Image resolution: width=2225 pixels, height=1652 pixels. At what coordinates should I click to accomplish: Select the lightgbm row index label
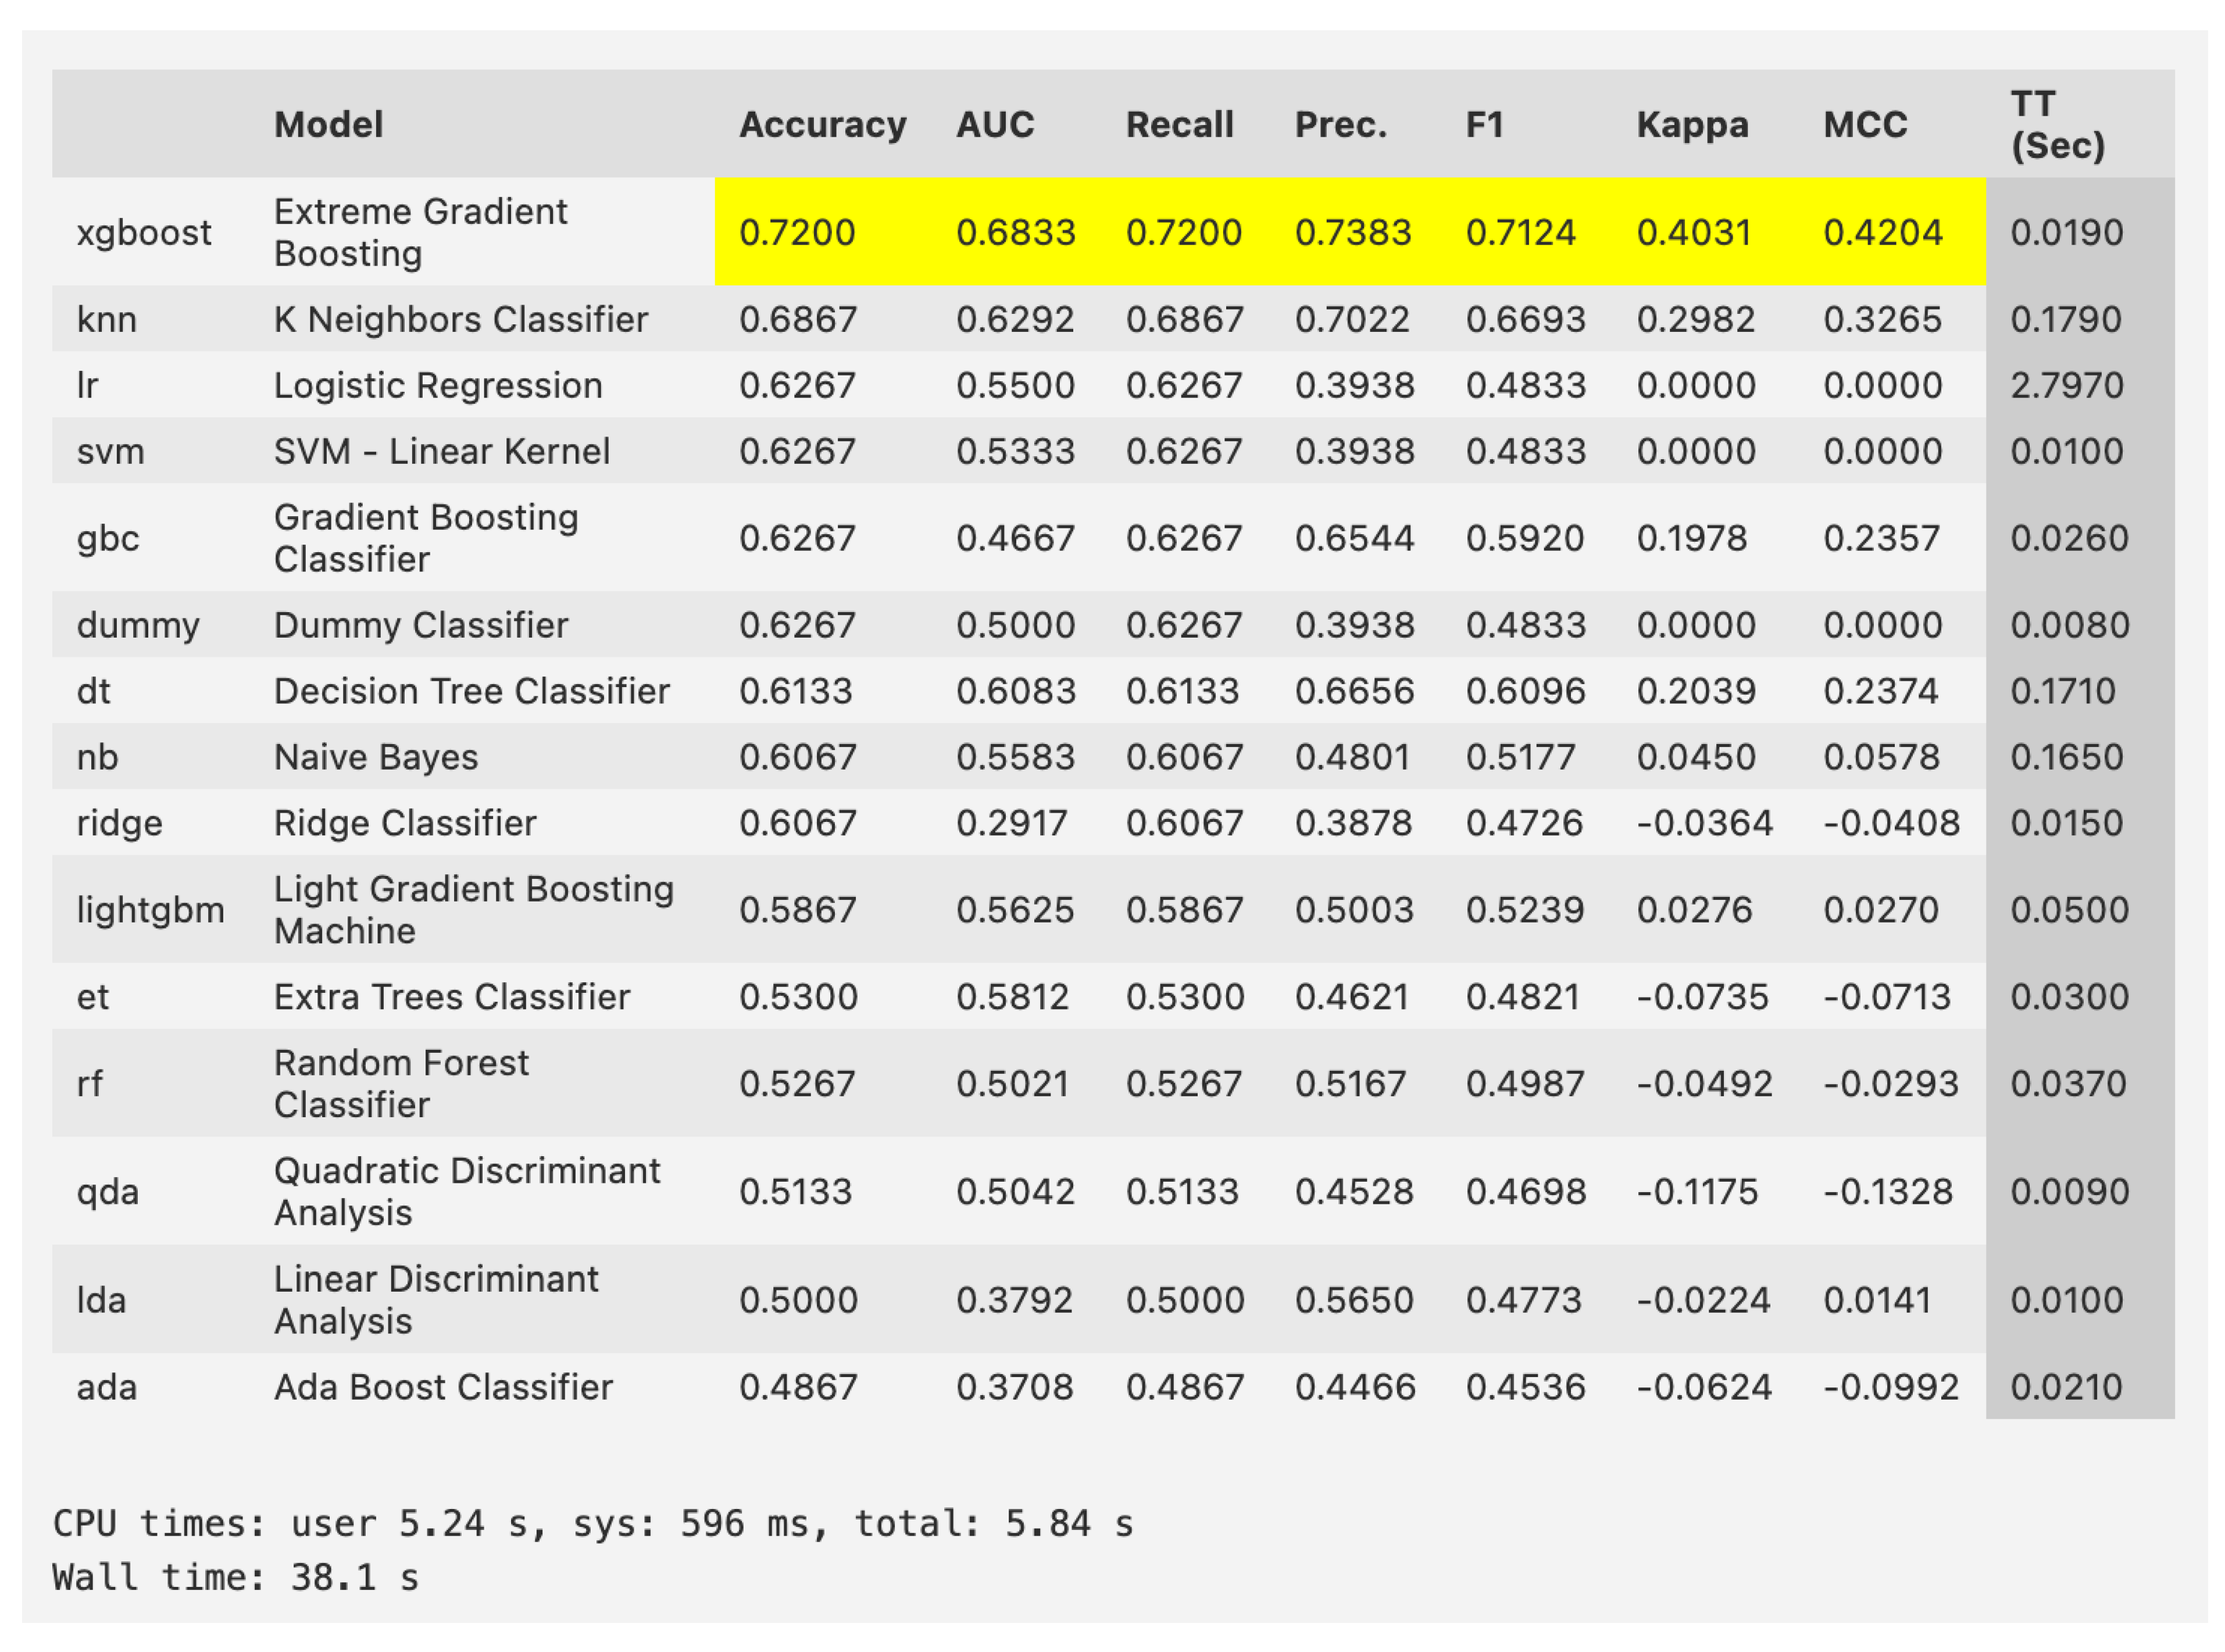150,910
